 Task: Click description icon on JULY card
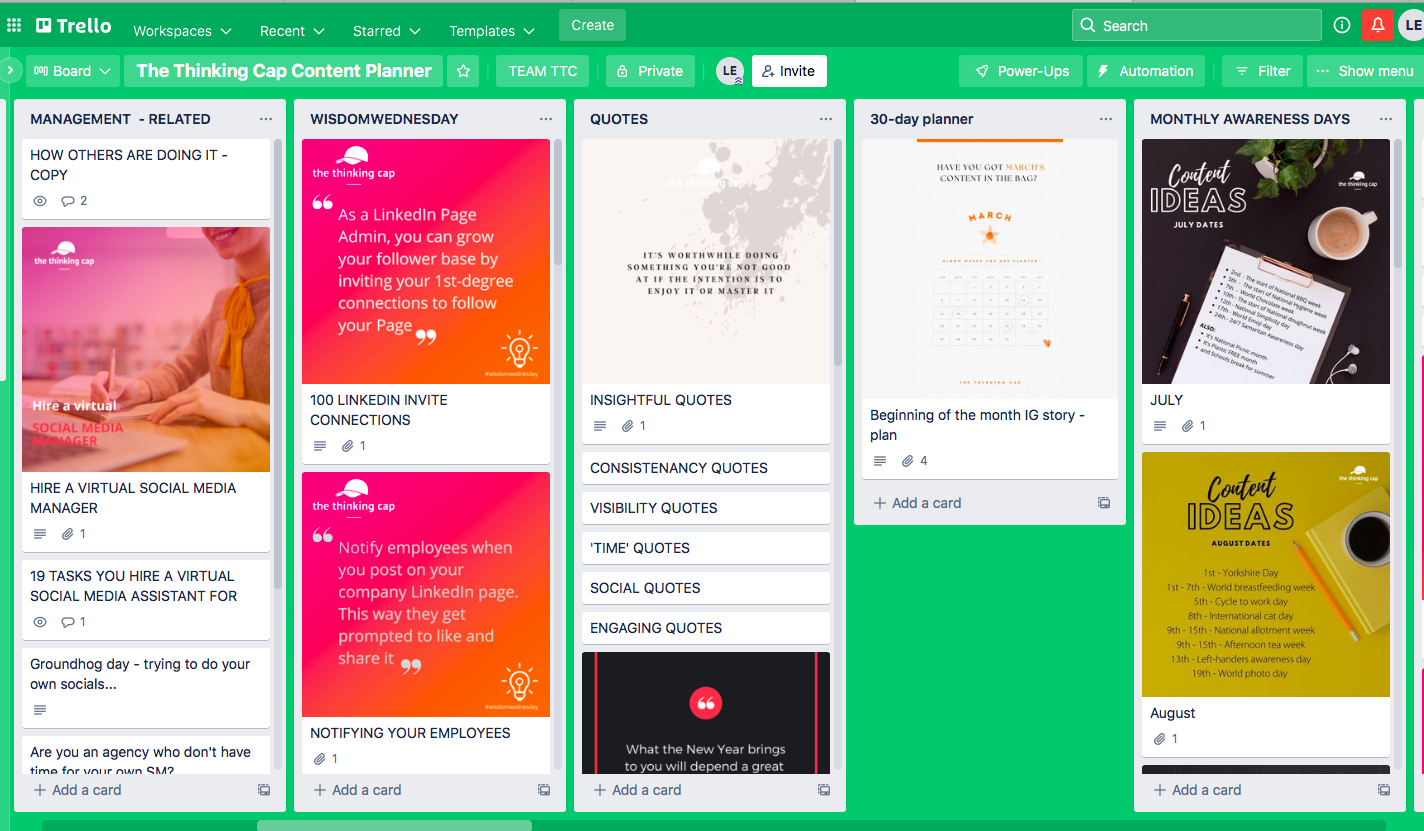point(1160,426)
